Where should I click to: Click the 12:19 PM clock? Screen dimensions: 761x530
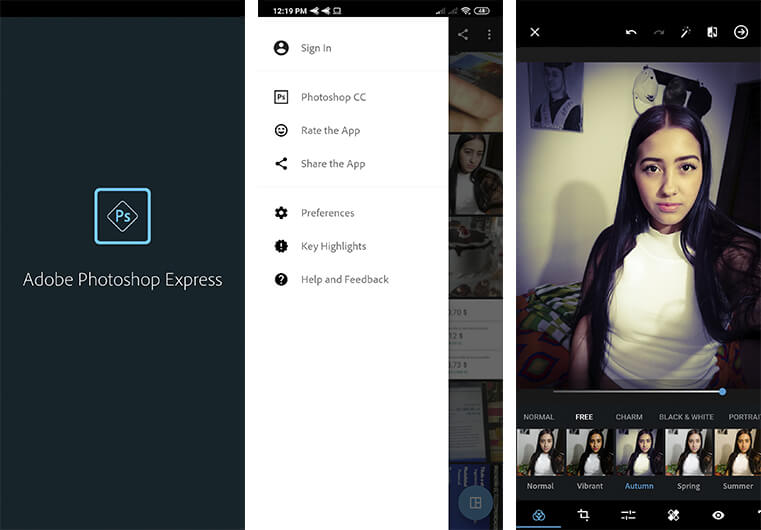pyautogui.click(x=290, y=11)
